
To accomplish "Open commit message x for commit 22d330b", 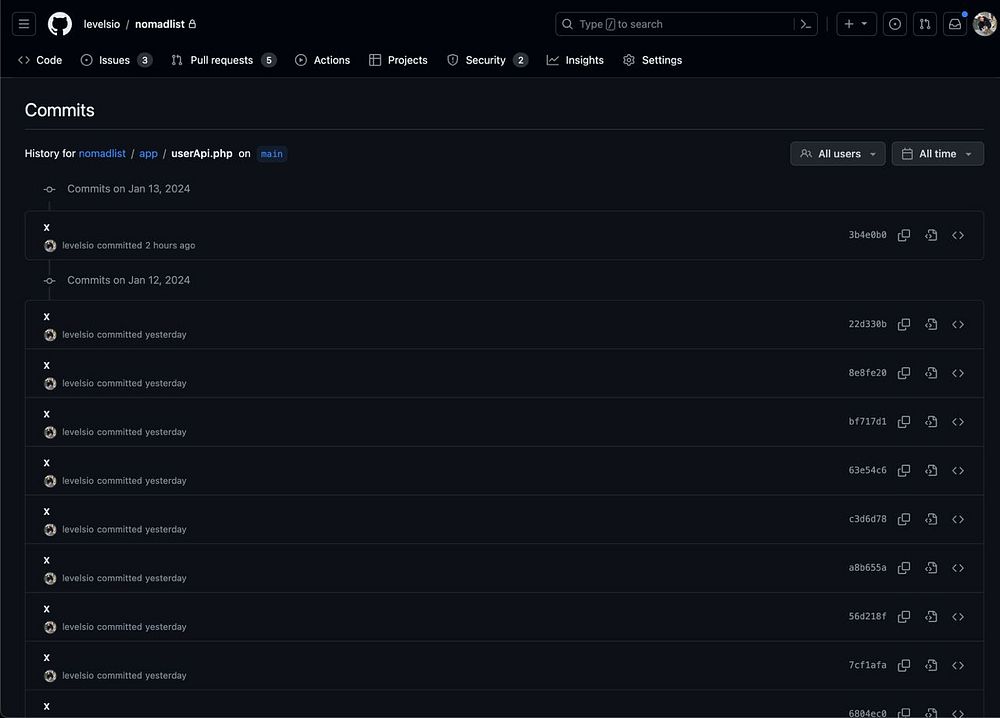I will pos(47,316).
